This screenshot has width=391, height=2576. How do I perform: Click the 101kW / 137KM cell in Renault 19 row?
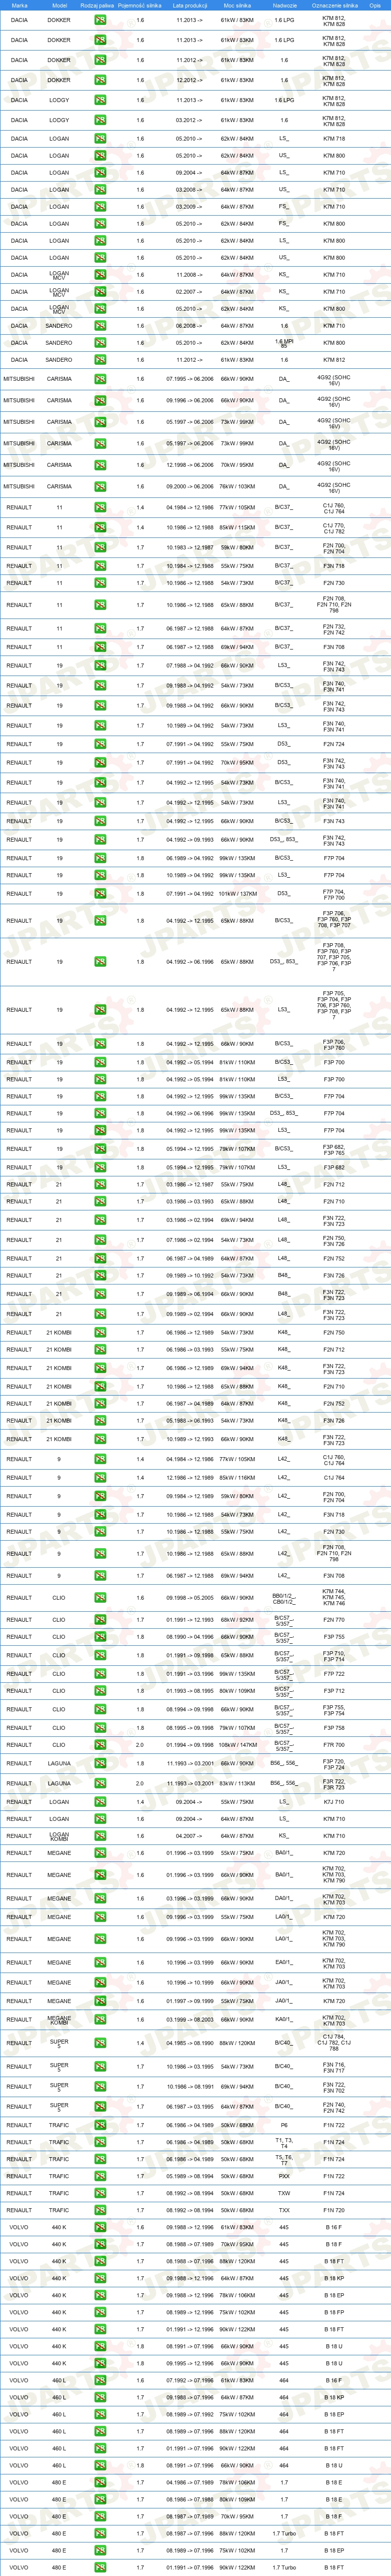pos(237,895)
